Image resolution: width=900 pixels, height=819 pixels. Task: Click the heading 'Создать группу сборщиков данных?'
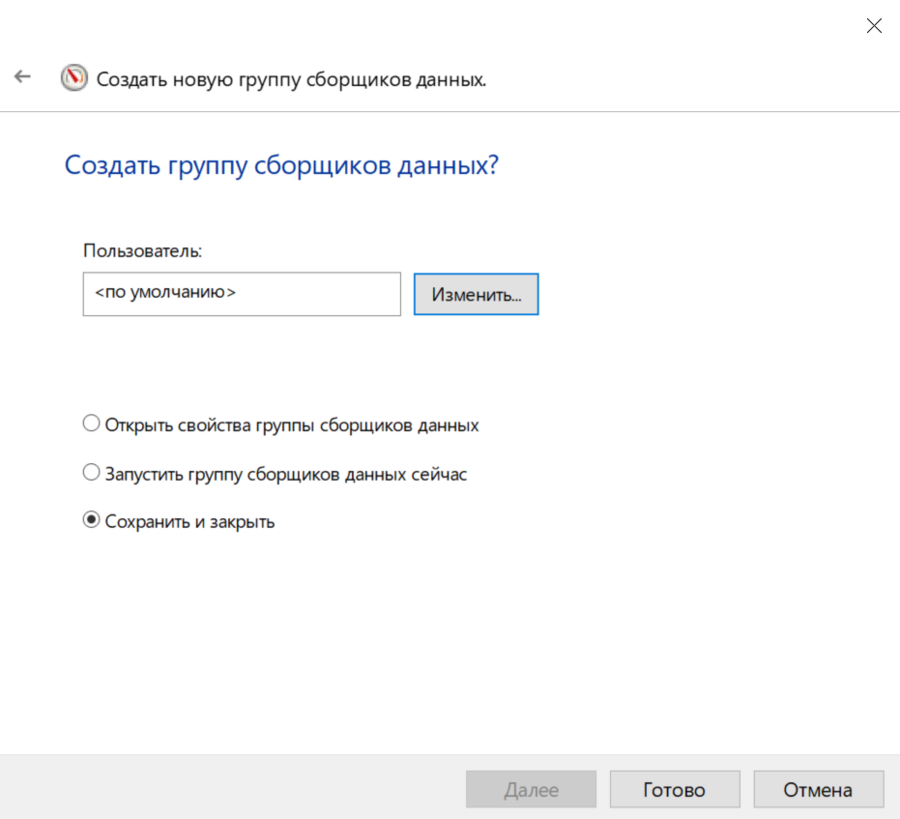(281, 165)
